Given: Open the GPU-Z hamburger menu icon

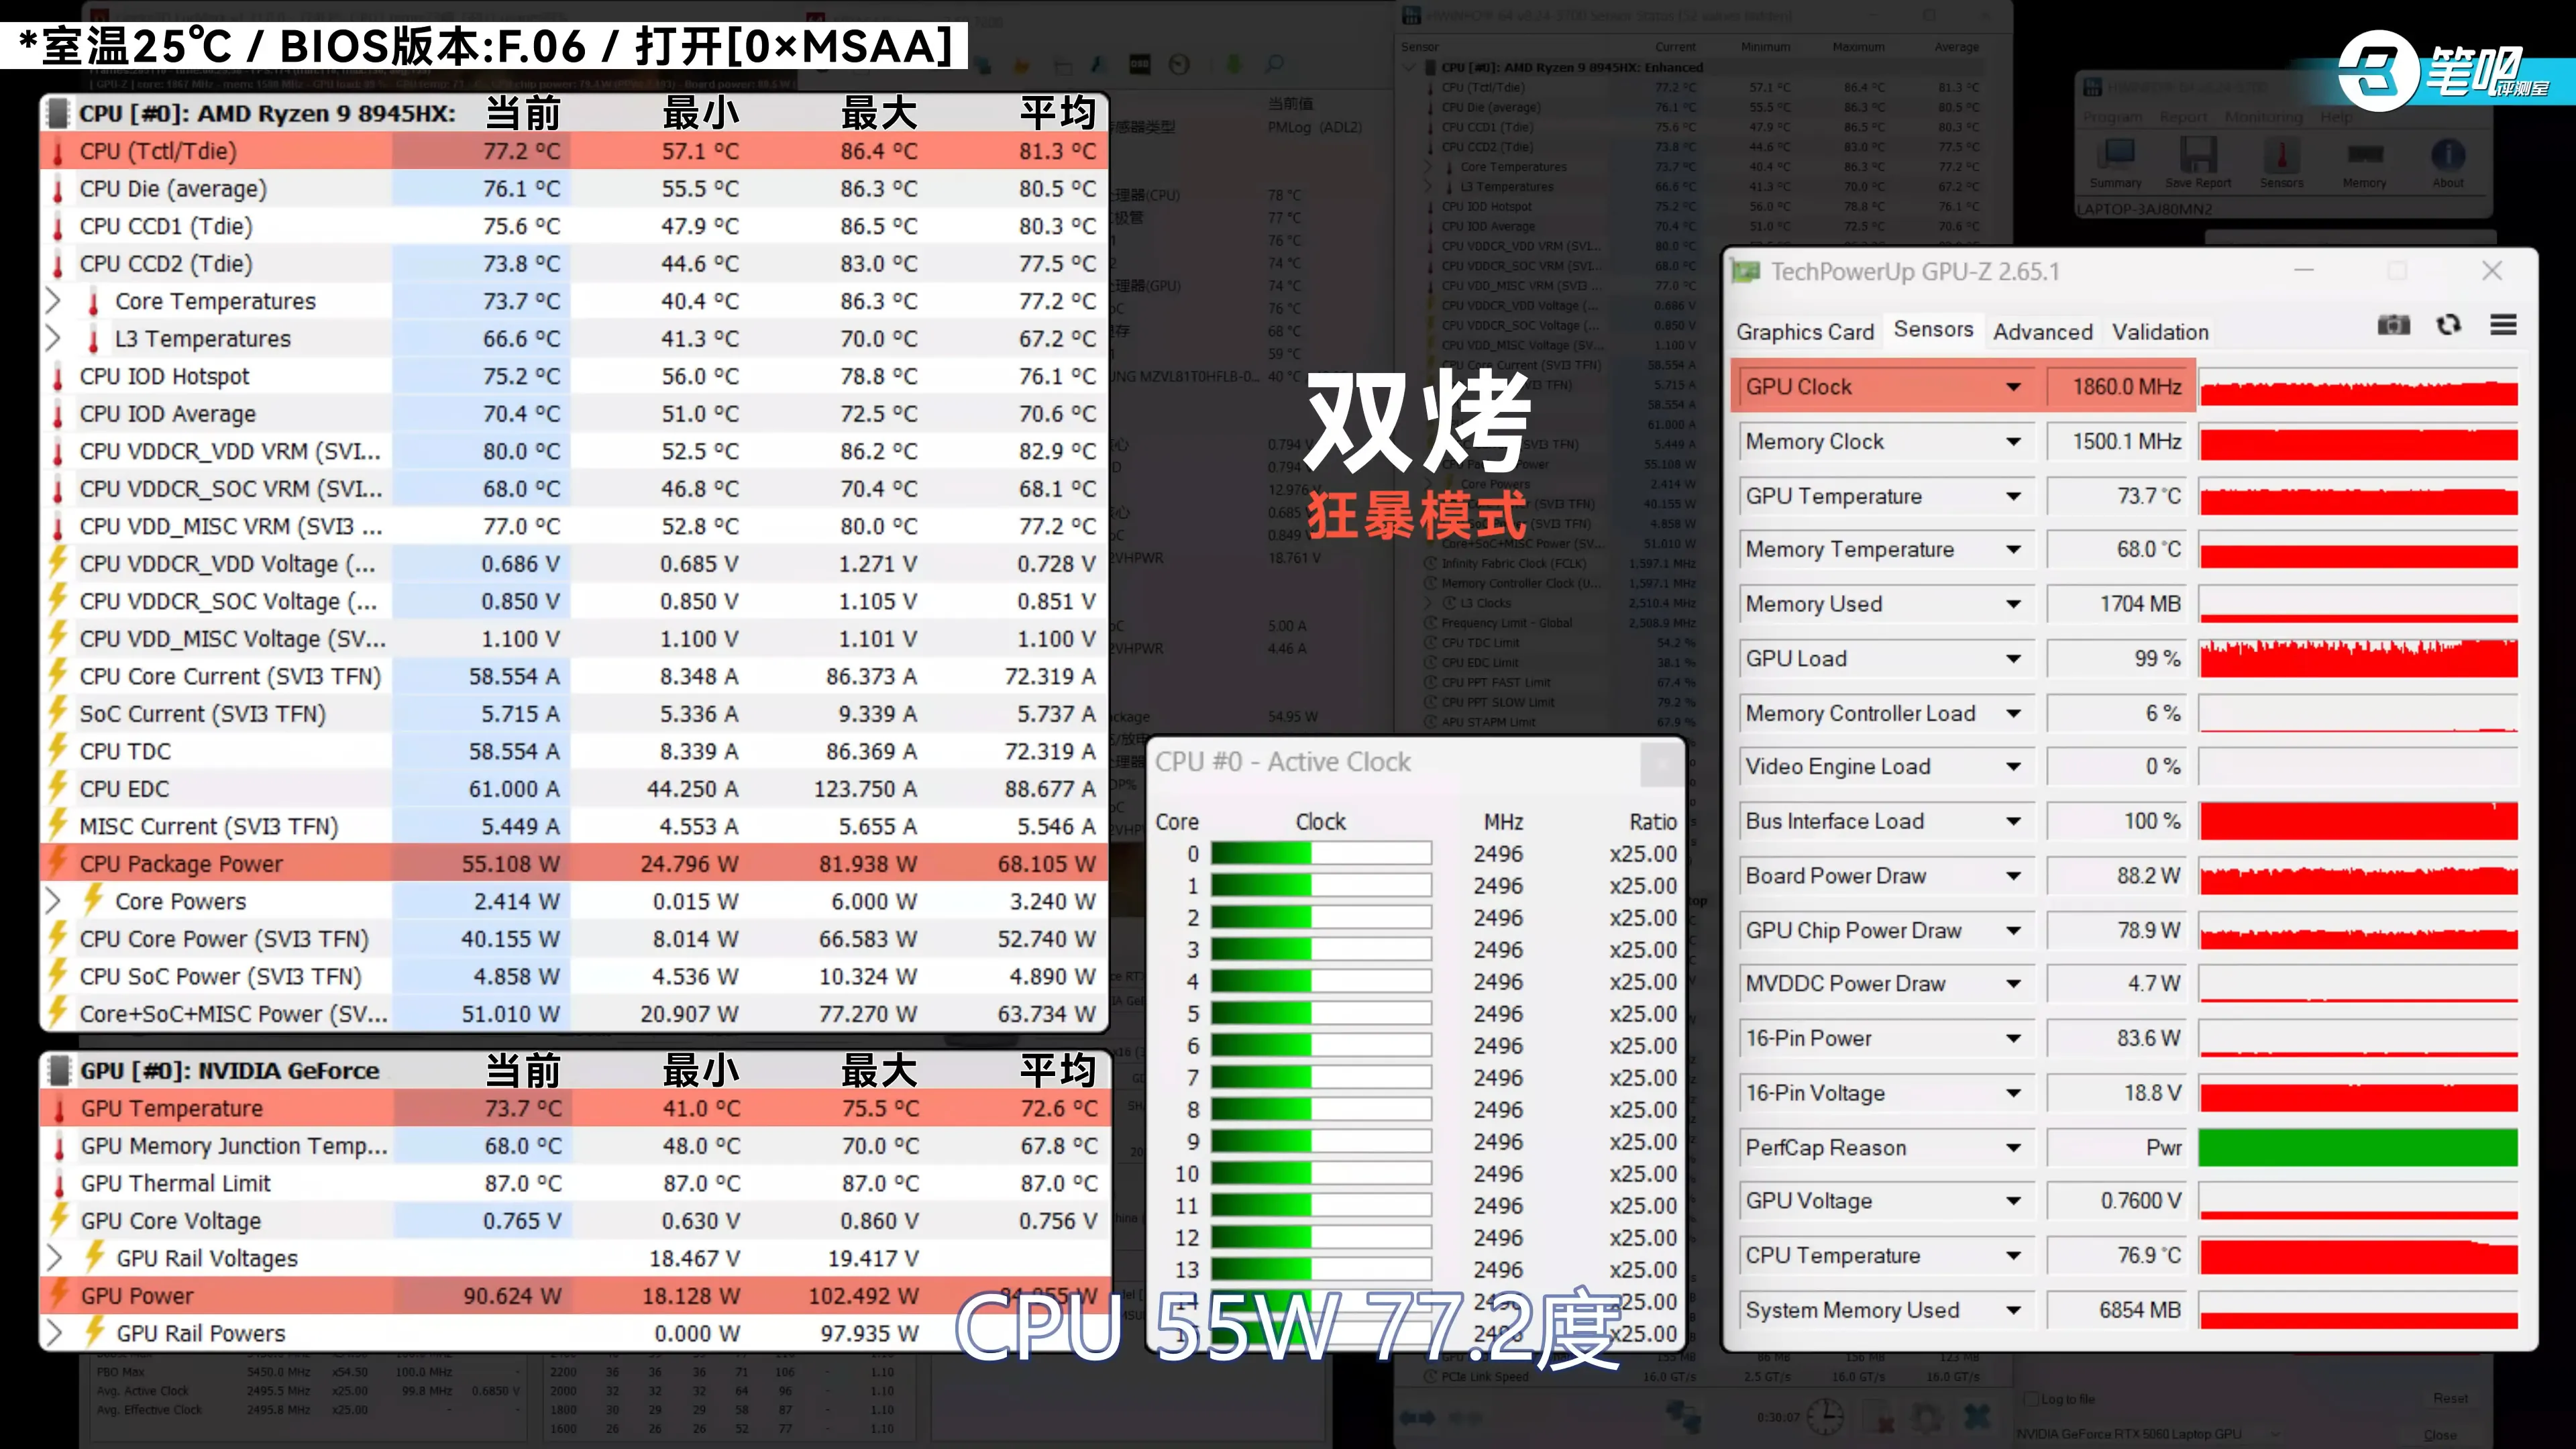Looking at the screenshot, I should click(x=2503, y=325).
